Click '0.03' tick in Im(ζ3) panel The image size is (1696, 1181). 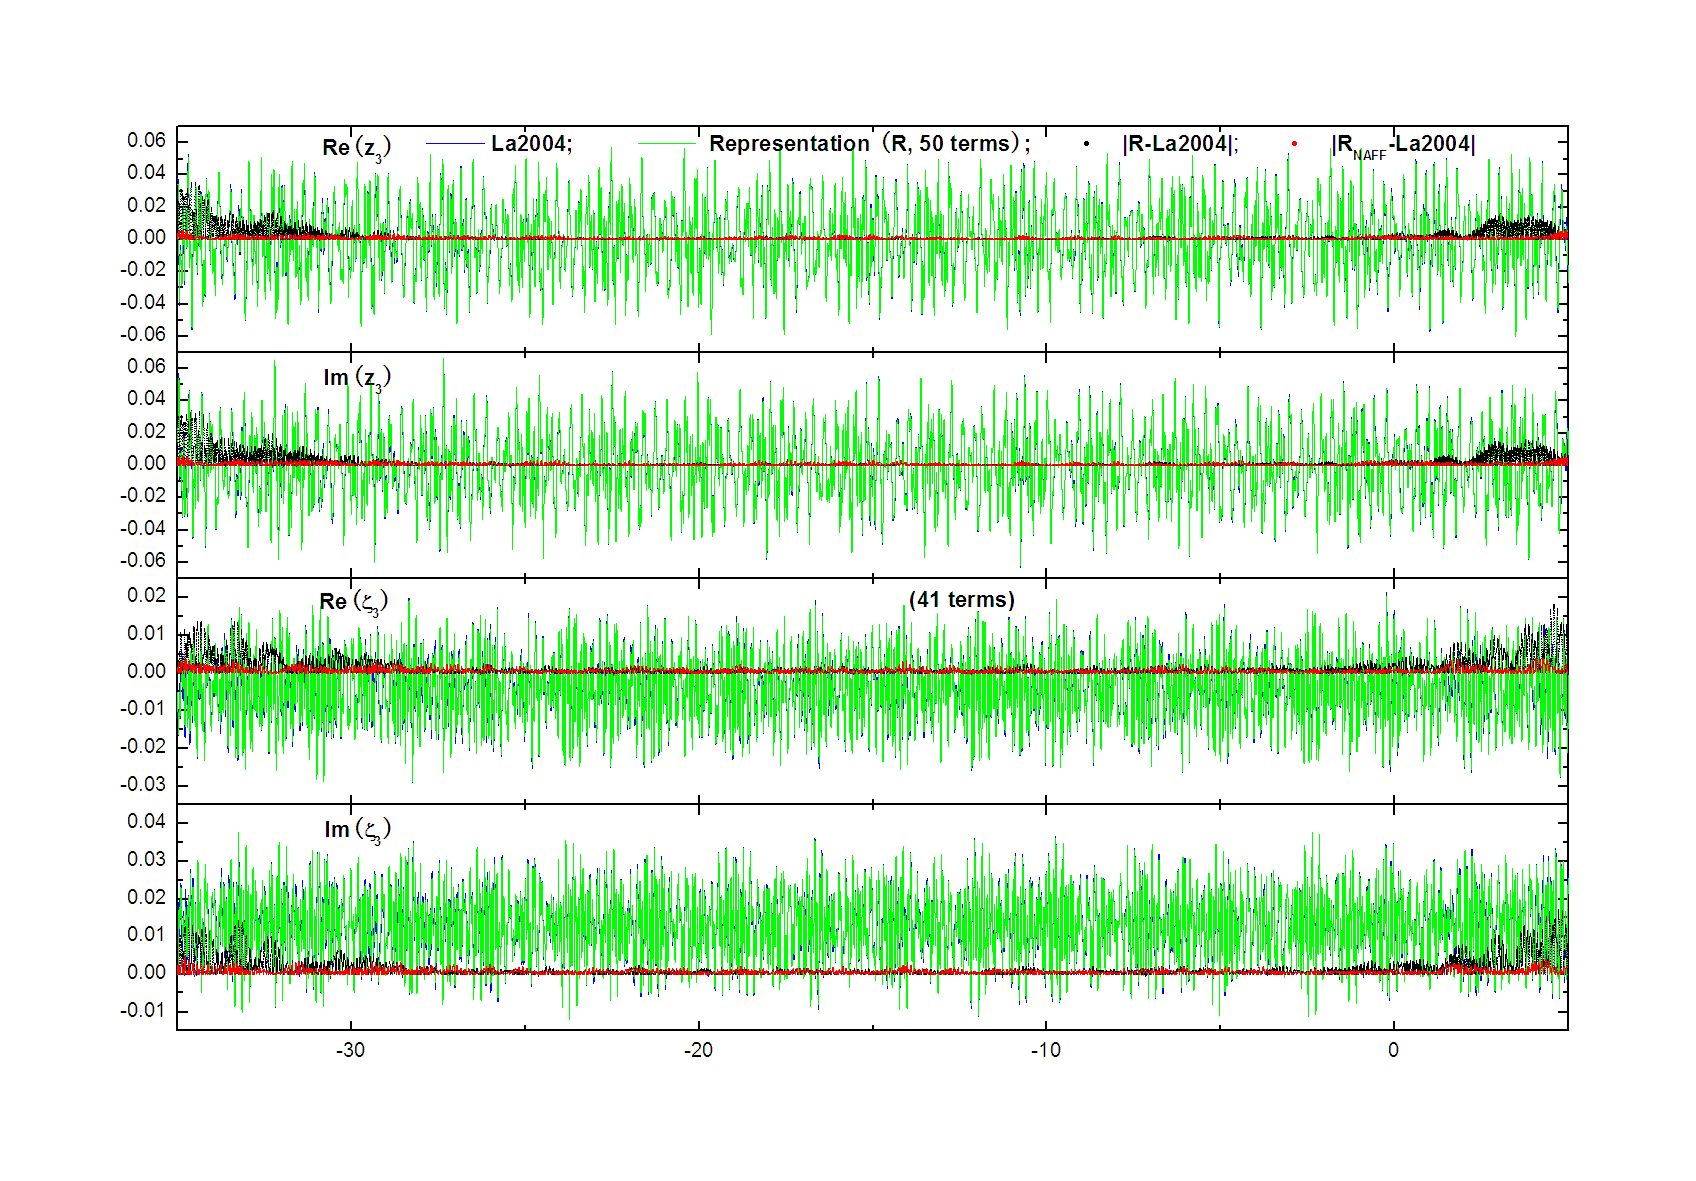[x=146, y=860]
